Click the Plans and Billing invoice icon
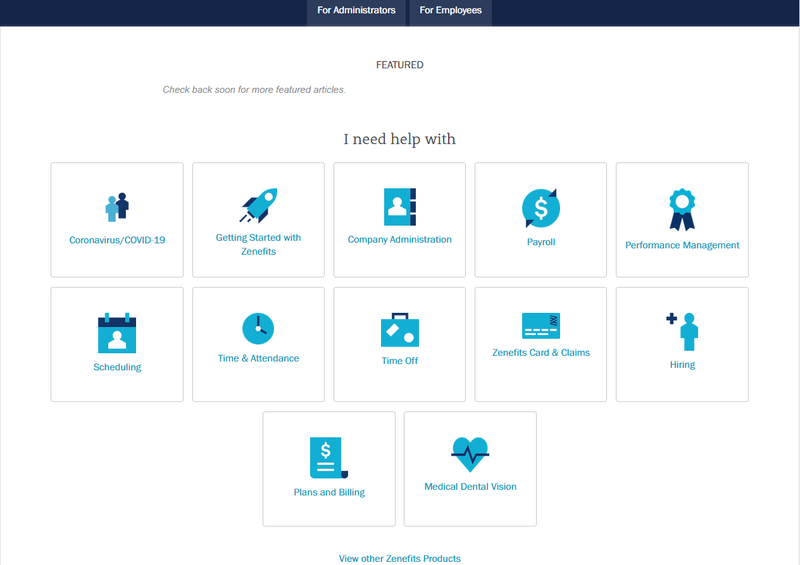 pyautogui.click(x=329, y=458)
